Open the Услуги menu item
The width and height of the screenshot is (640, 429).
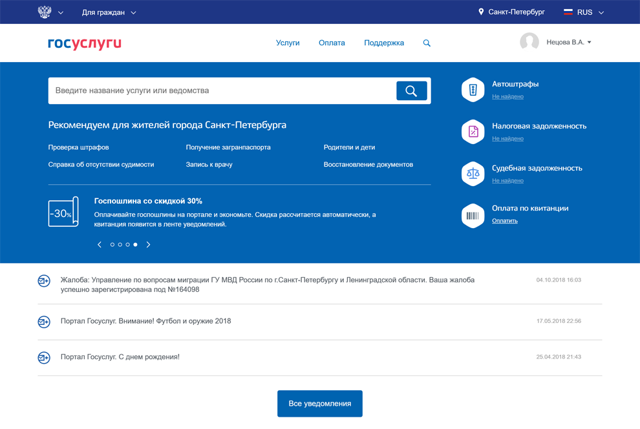point(287,43)
